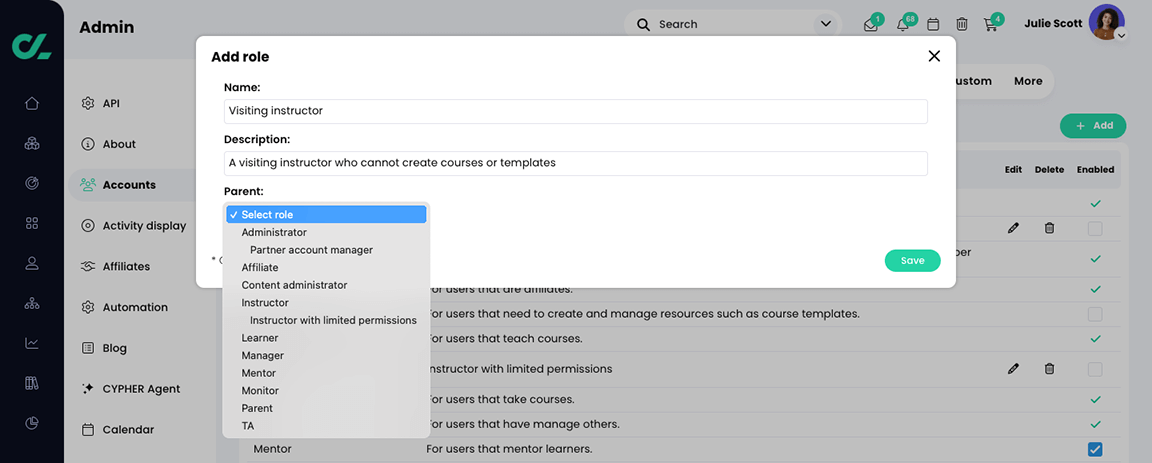The width and height of the screenshot is (1152, 463).
Task: Choose the highlighted Select role option
Action: pos(325,215)
